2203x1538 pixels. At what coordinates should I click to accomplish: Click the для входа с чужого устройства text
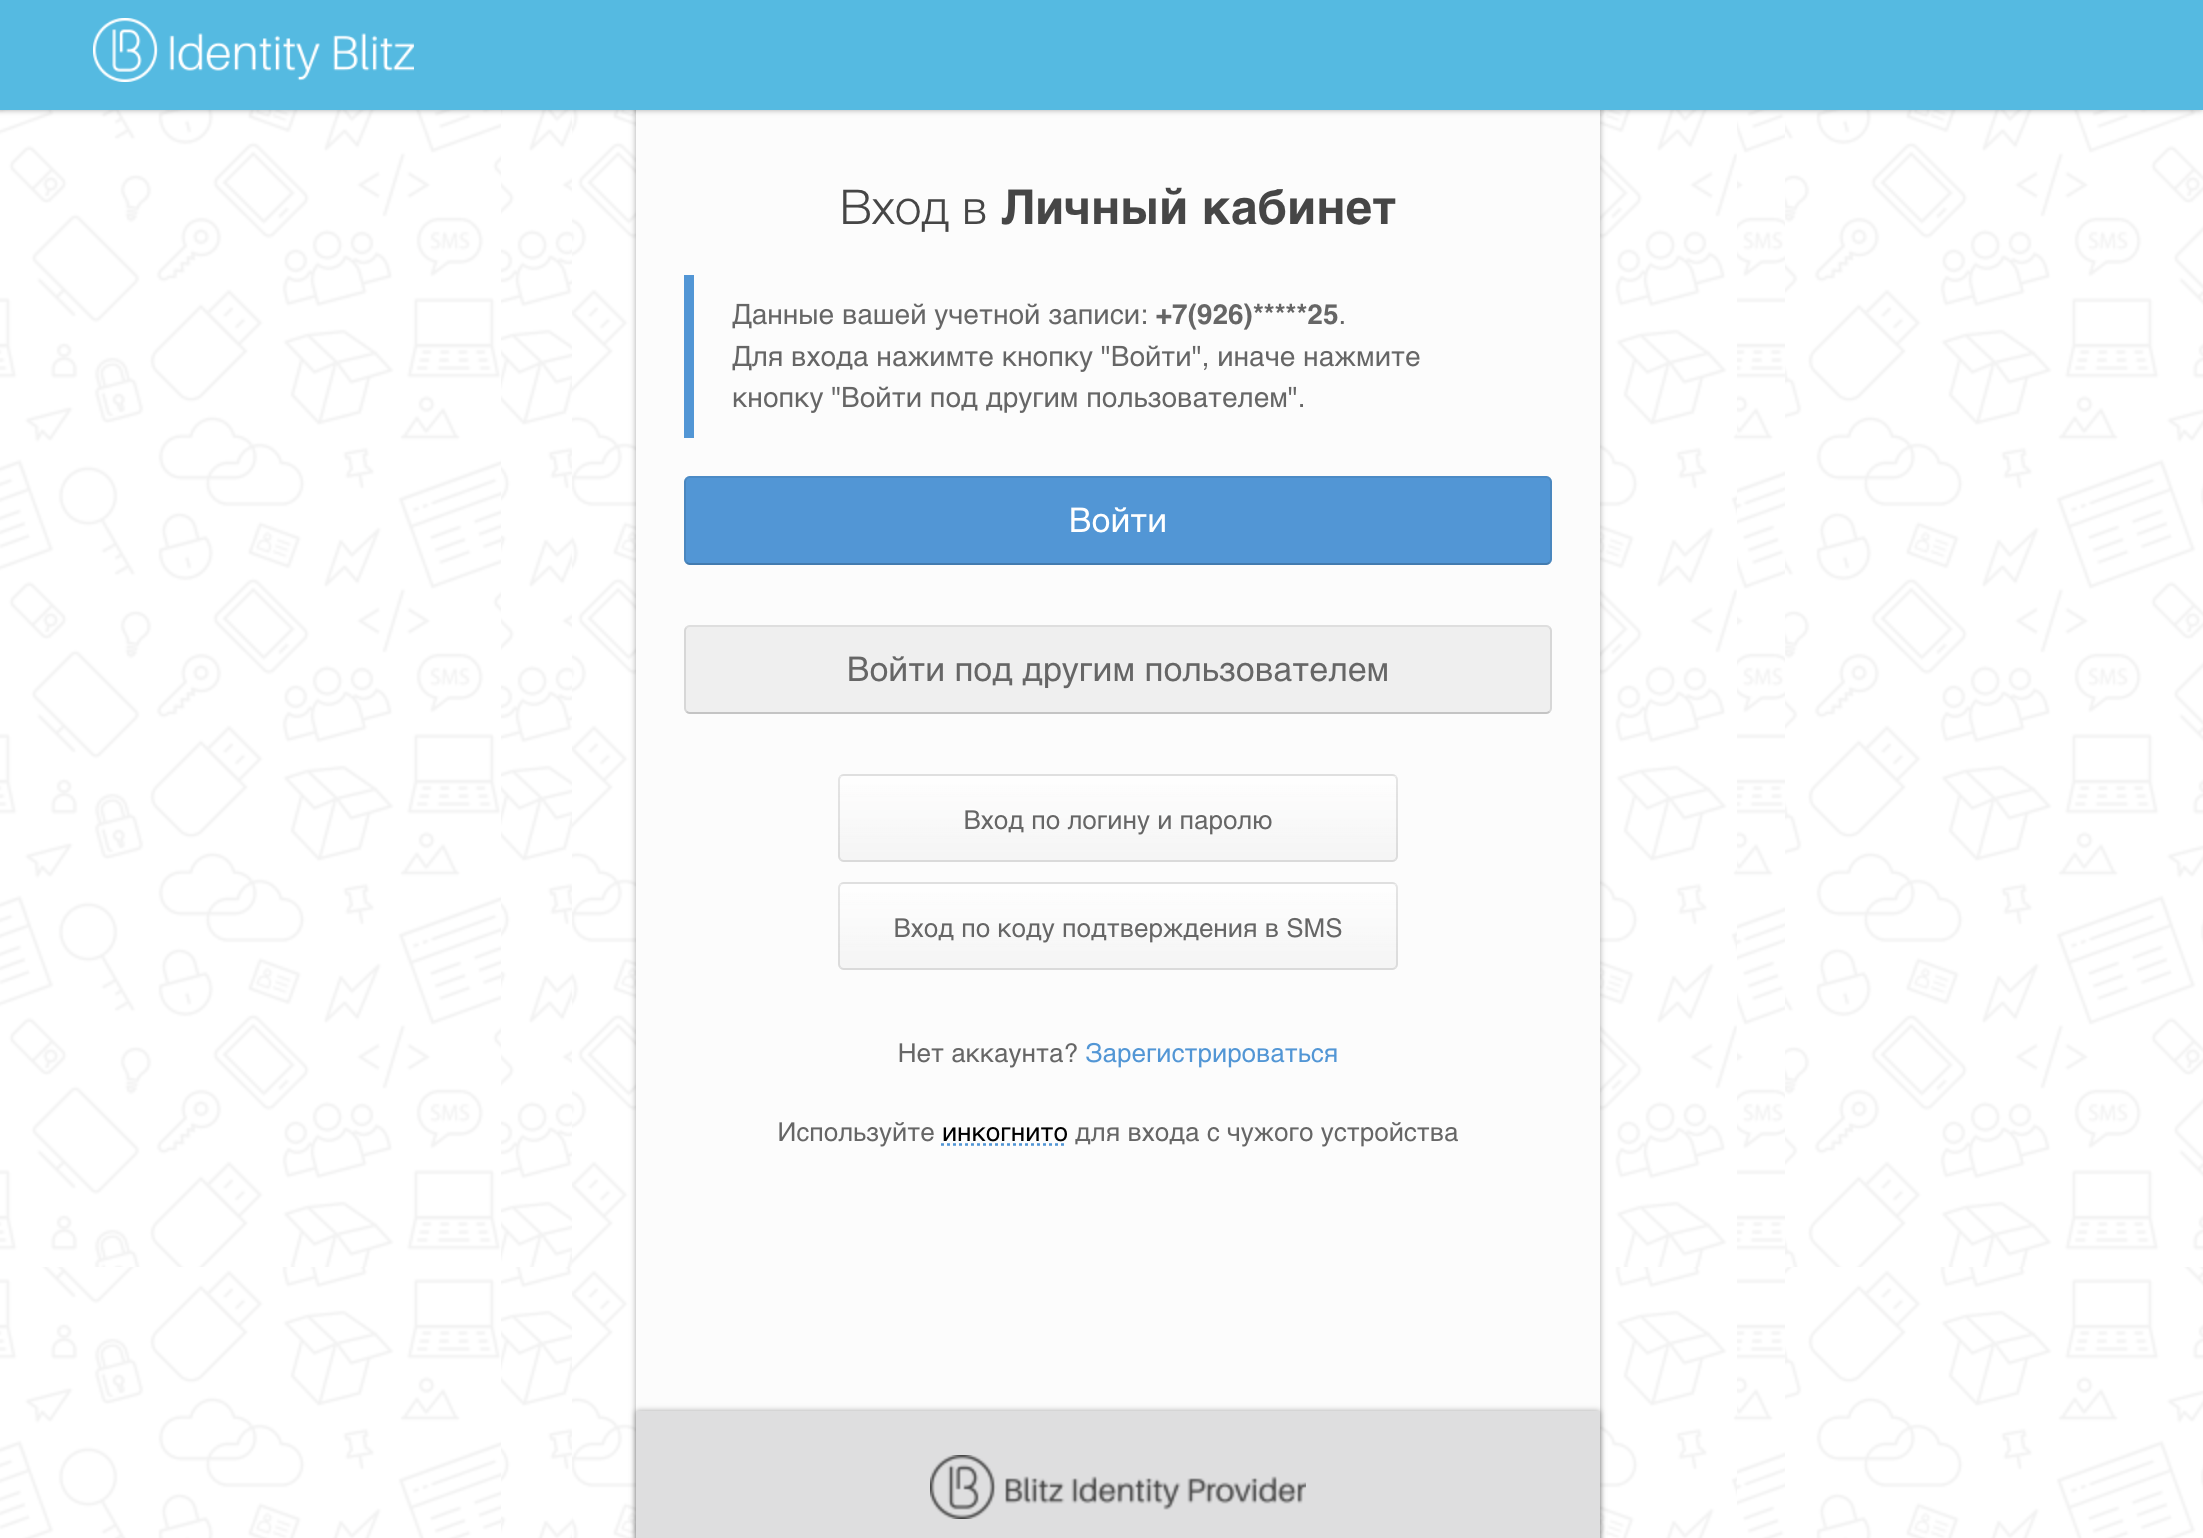1266,1133
